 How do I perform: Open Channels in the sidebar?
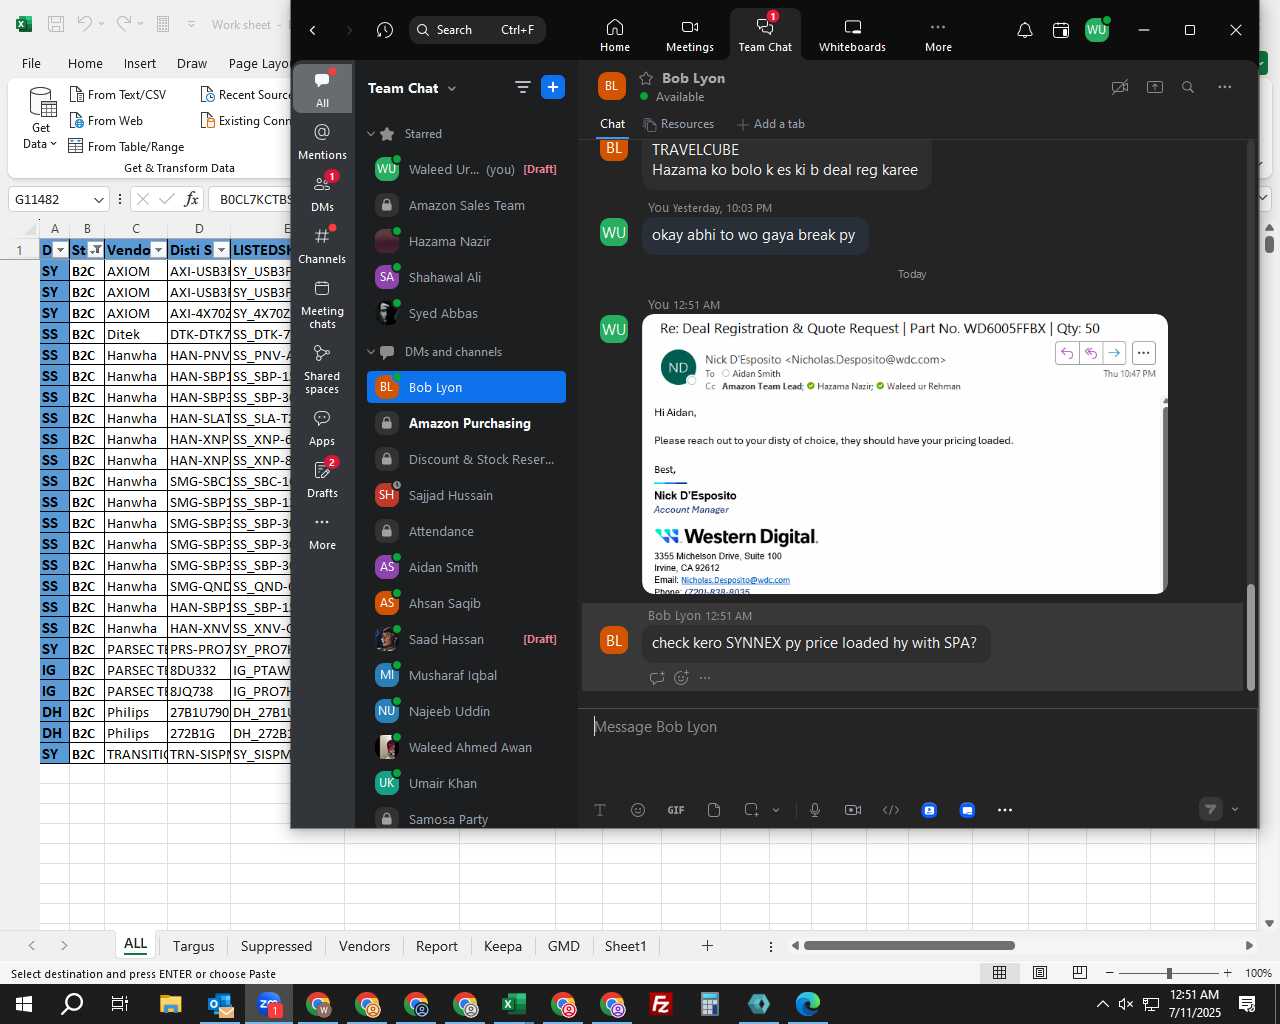322,245
